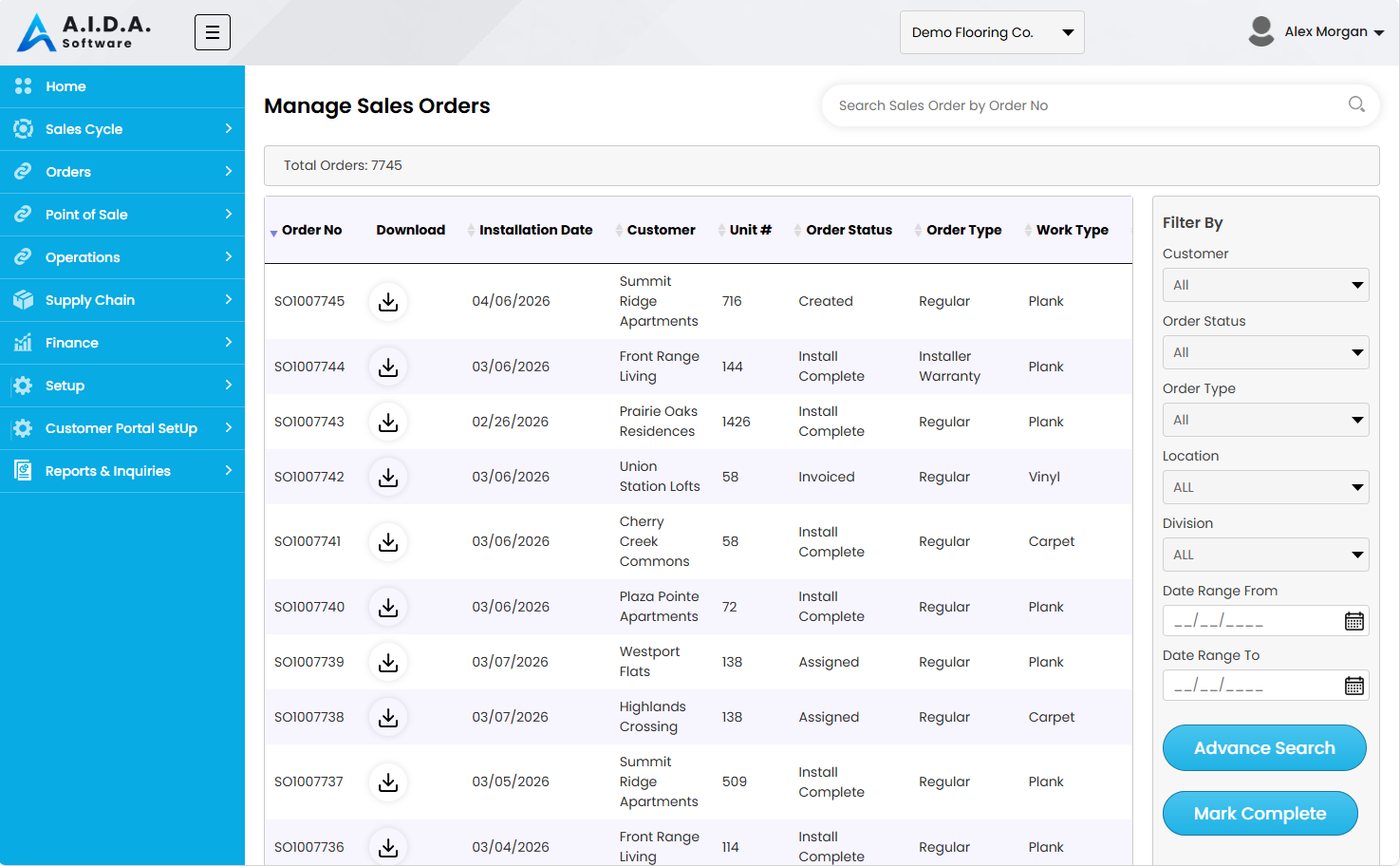1400x866 pixels.
Task: Click the Total Orders: 7745 text
Action: [343, 165]
